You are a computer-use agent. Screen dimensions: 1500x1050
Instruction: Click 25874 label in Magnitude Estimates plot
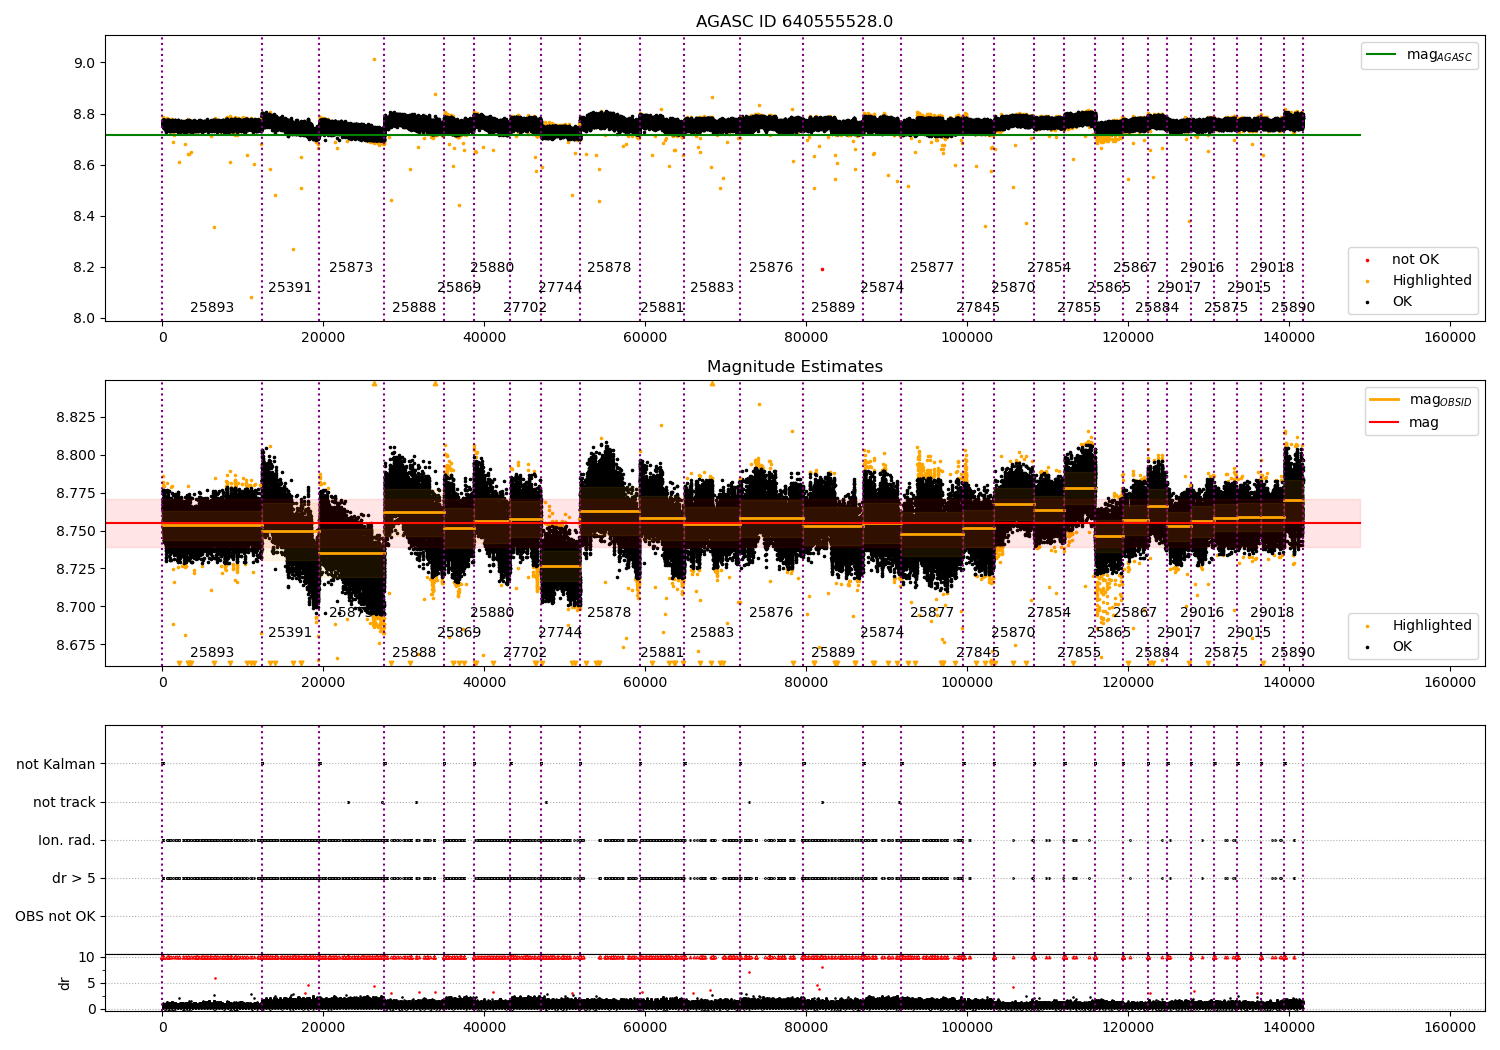click(x=882, y=633)
